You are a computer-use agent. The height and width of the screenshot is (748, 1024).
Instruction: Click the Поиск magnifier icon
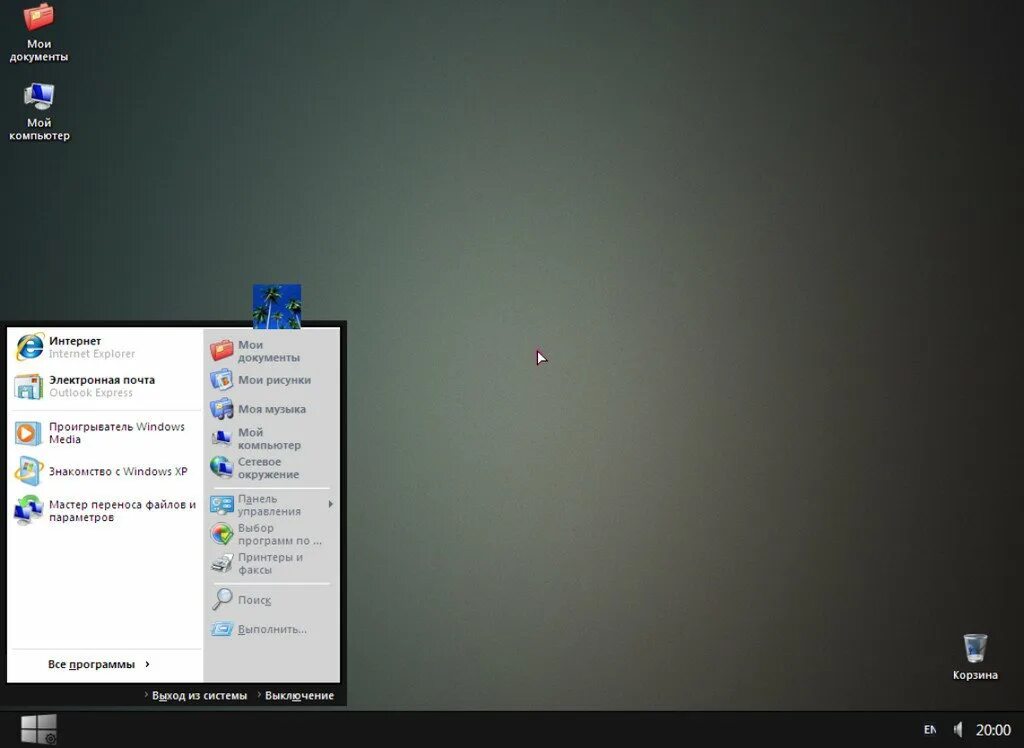[221, 599]
